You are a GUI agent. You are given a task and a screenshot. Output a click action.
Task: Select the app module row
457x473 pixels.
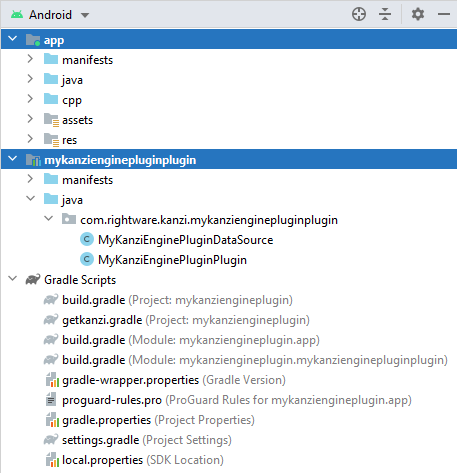229,39
